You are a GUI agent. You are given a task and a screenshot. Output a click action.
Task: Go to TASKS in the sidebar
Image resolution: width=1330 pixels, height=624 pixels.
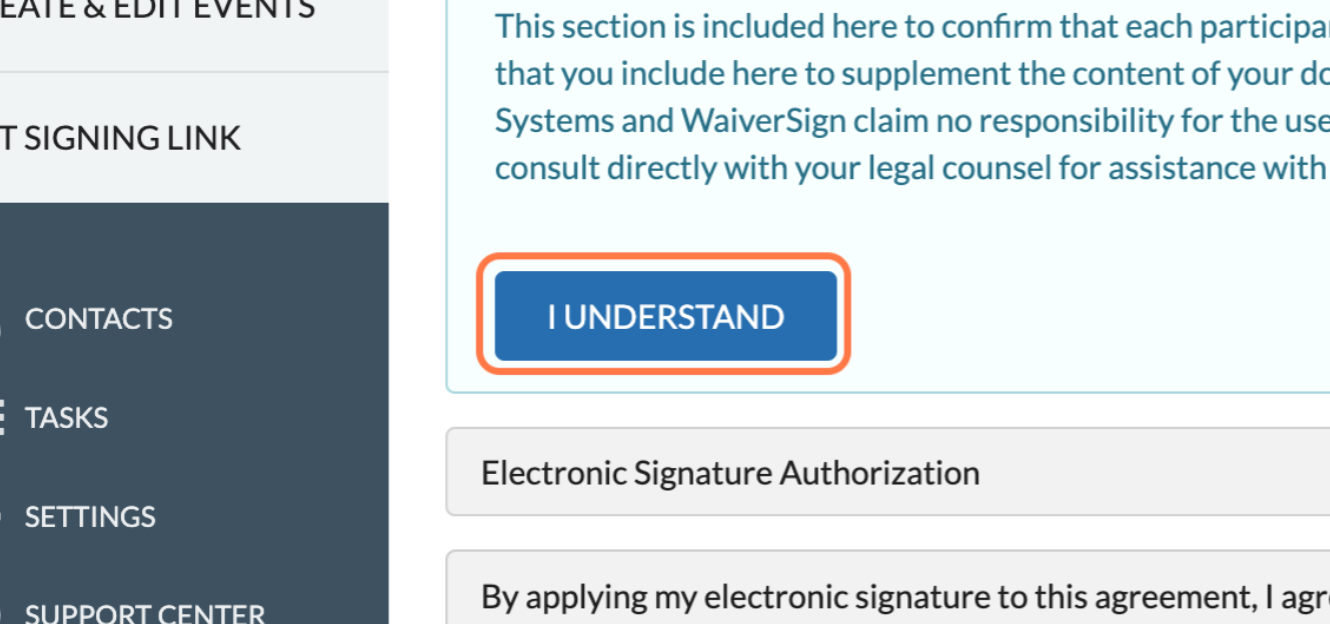click(x=66, y=418)
